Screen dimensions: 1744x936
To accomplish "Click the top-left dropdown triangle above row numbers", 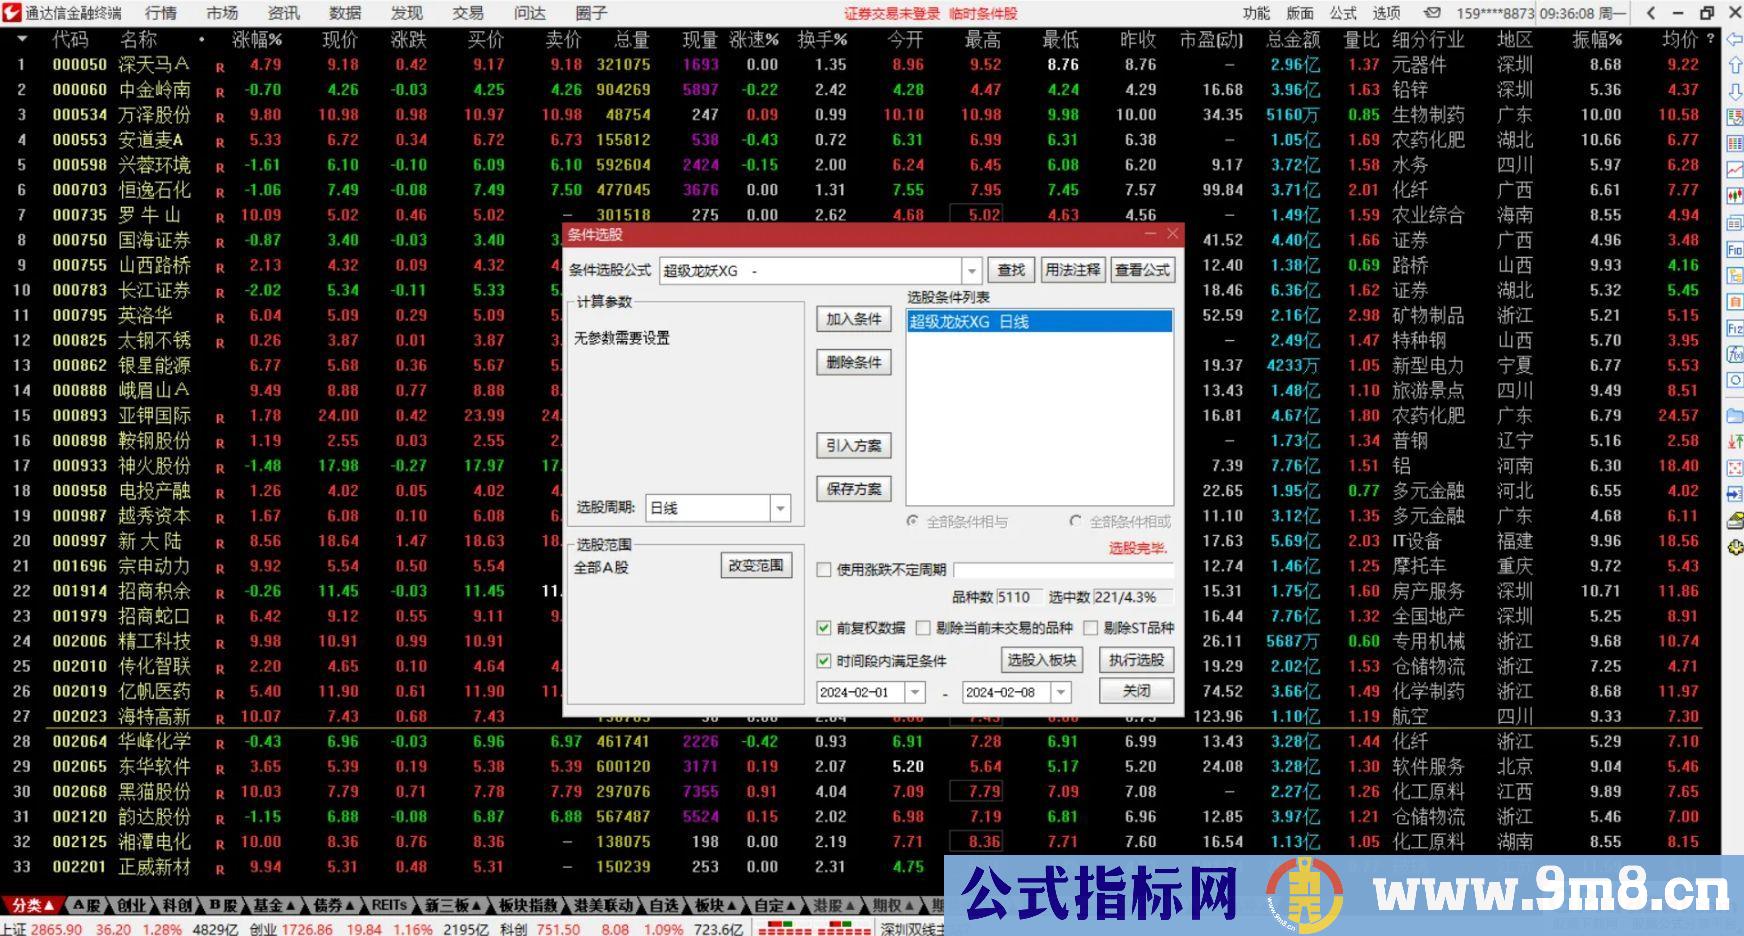I will (x=22, y=39).
